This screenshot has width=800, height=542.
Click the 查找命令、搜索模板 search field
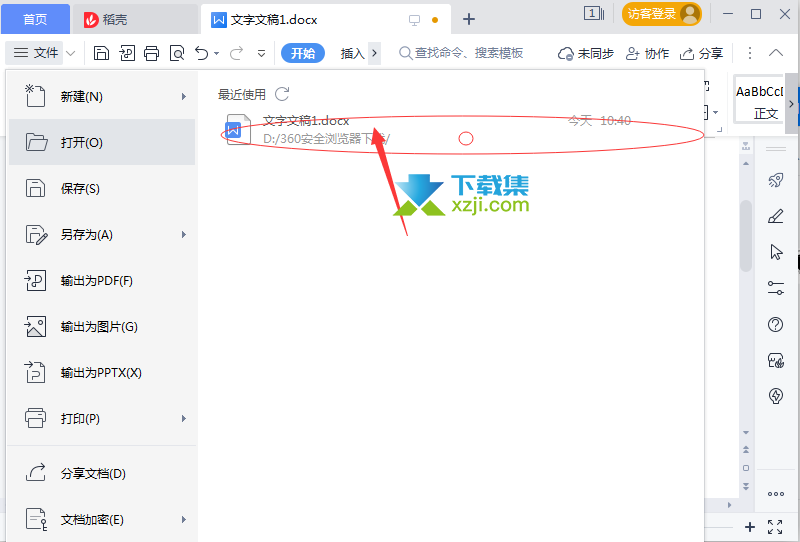click(461, 53)
